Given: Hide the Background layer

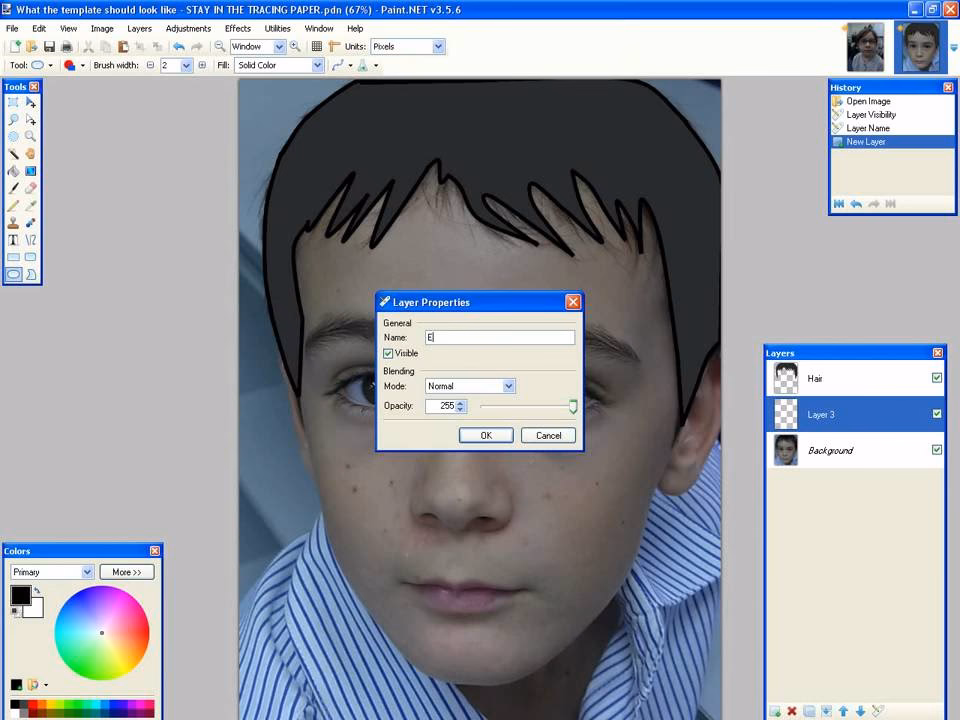Looking at the screenshot, I should click(x=937, y=450).
